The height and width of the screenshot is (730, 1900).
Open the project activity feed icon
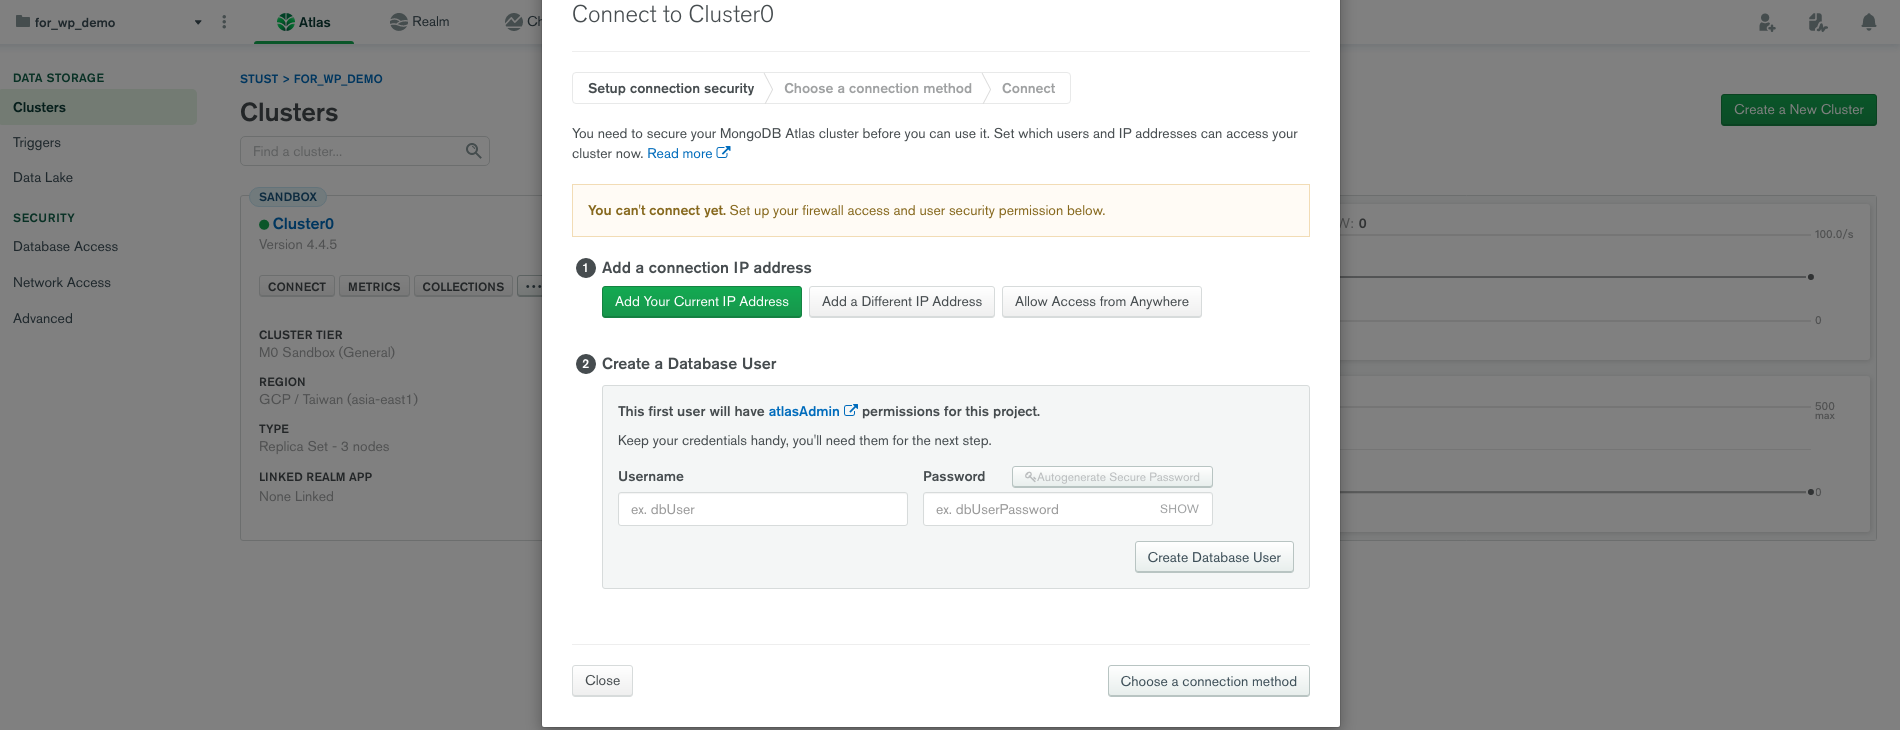coord(1818,22)
